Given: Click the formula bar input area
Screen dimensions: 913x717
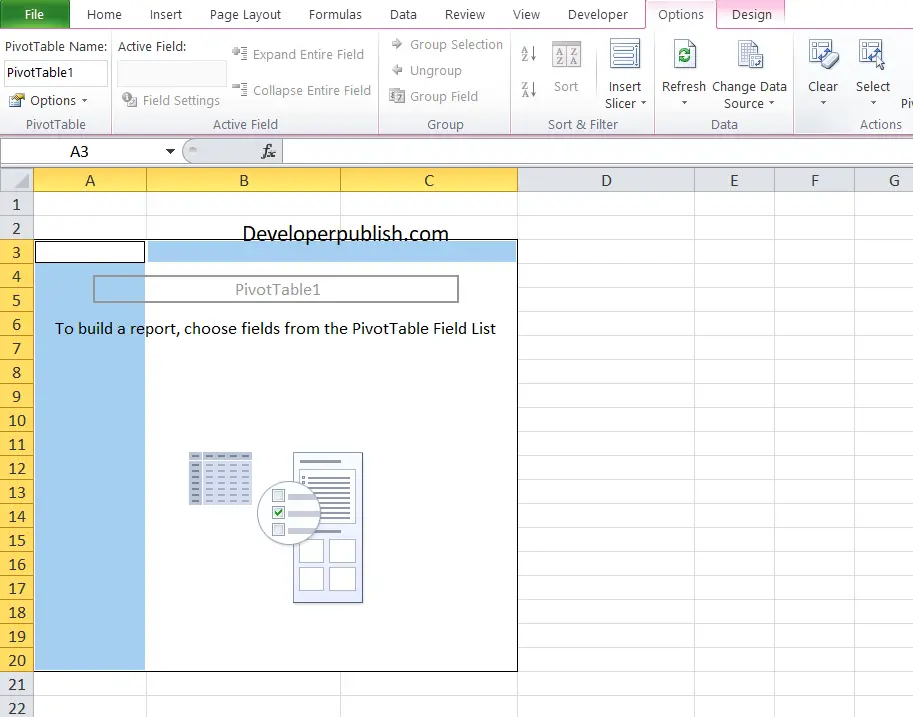Looking at the screenshot, I should pyautogui.click(x=597, y=151).
